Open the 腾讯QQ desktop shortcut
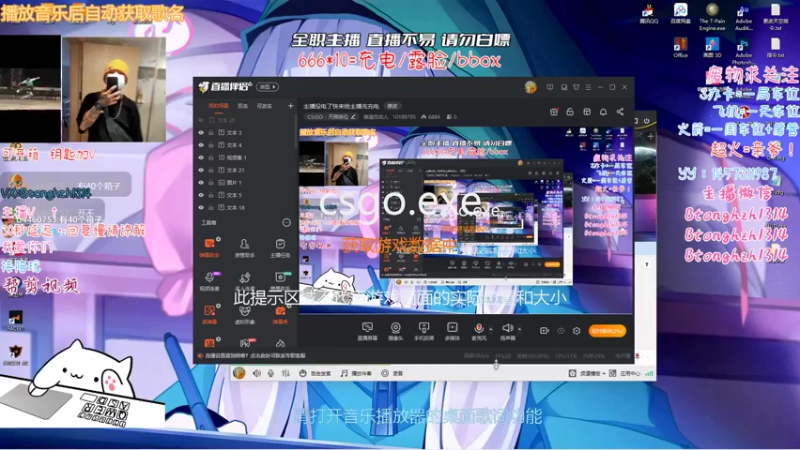Image resolution: width=800 pixels, height=450 pixels. click(649, 14)
